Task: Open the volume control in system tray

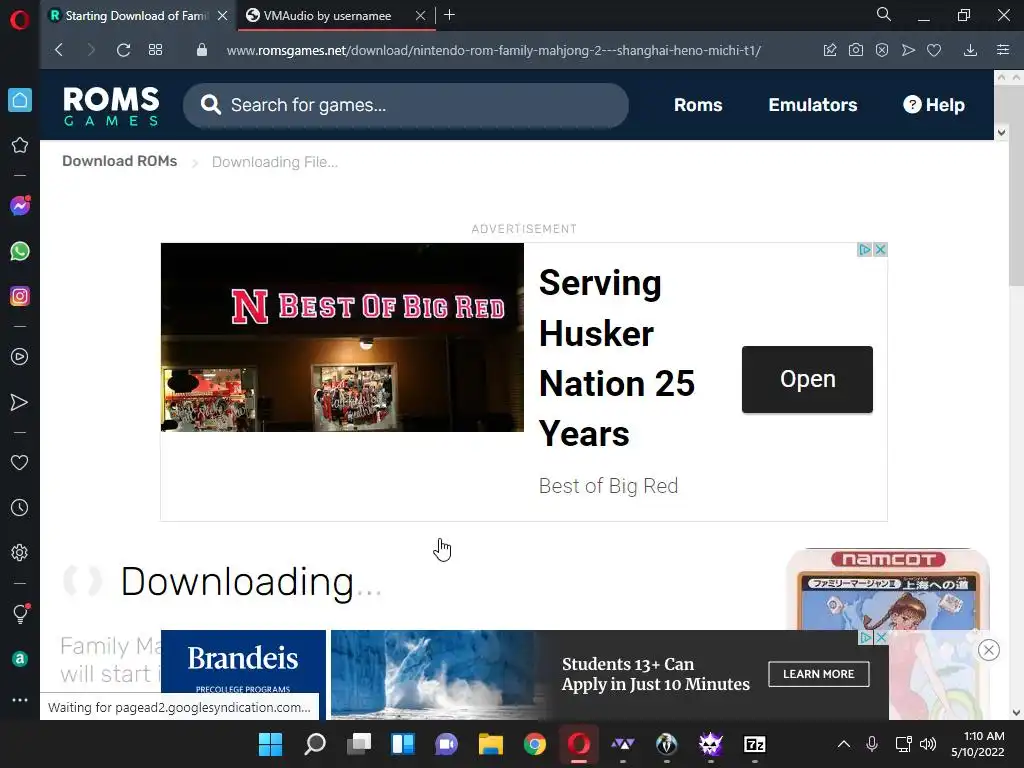Action: (x=928, y=744)
